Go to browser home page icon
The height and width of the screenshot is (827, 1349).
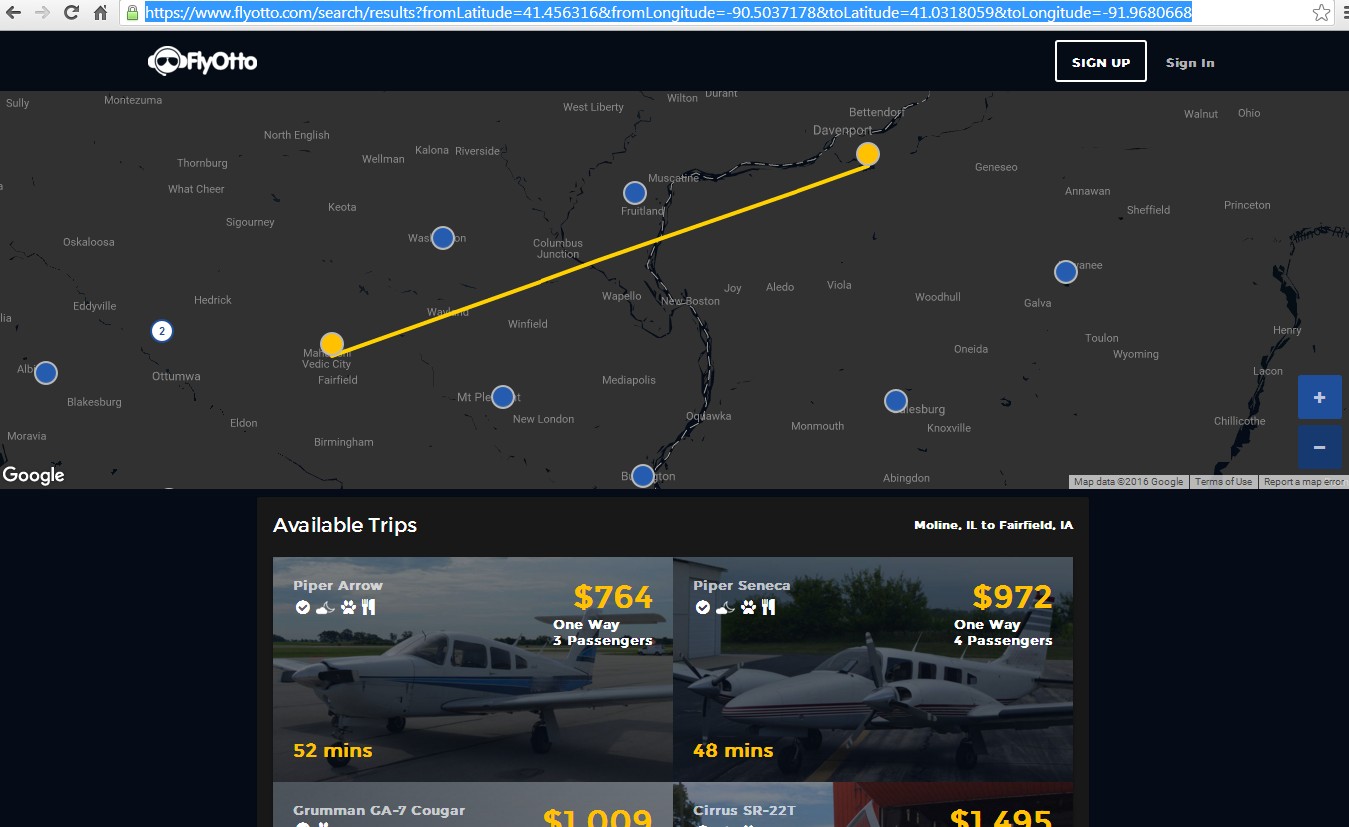[x=100, y=13]
